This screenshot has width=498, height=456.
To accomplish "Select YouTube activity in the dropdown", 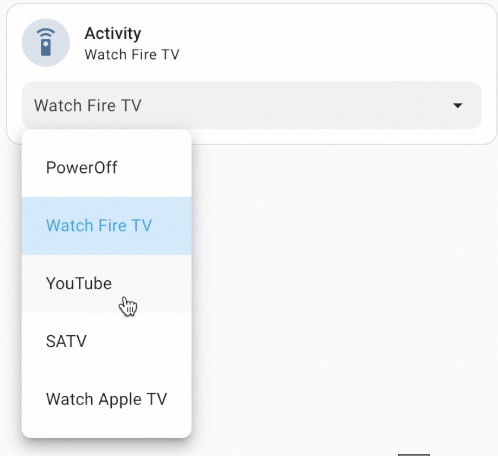I will pos(107,284).
